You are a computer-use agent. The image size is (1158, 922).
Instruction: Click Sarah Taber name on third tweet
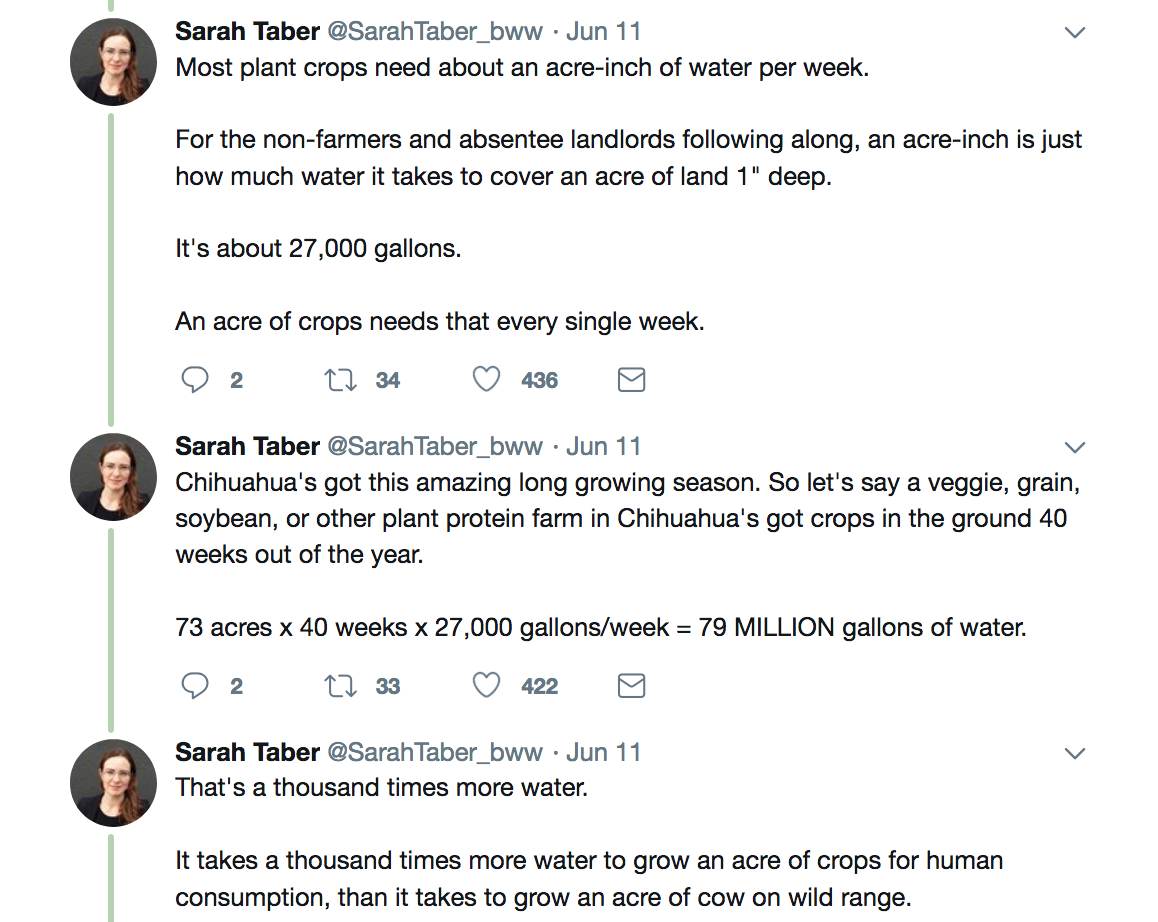[x=247, y=752]
